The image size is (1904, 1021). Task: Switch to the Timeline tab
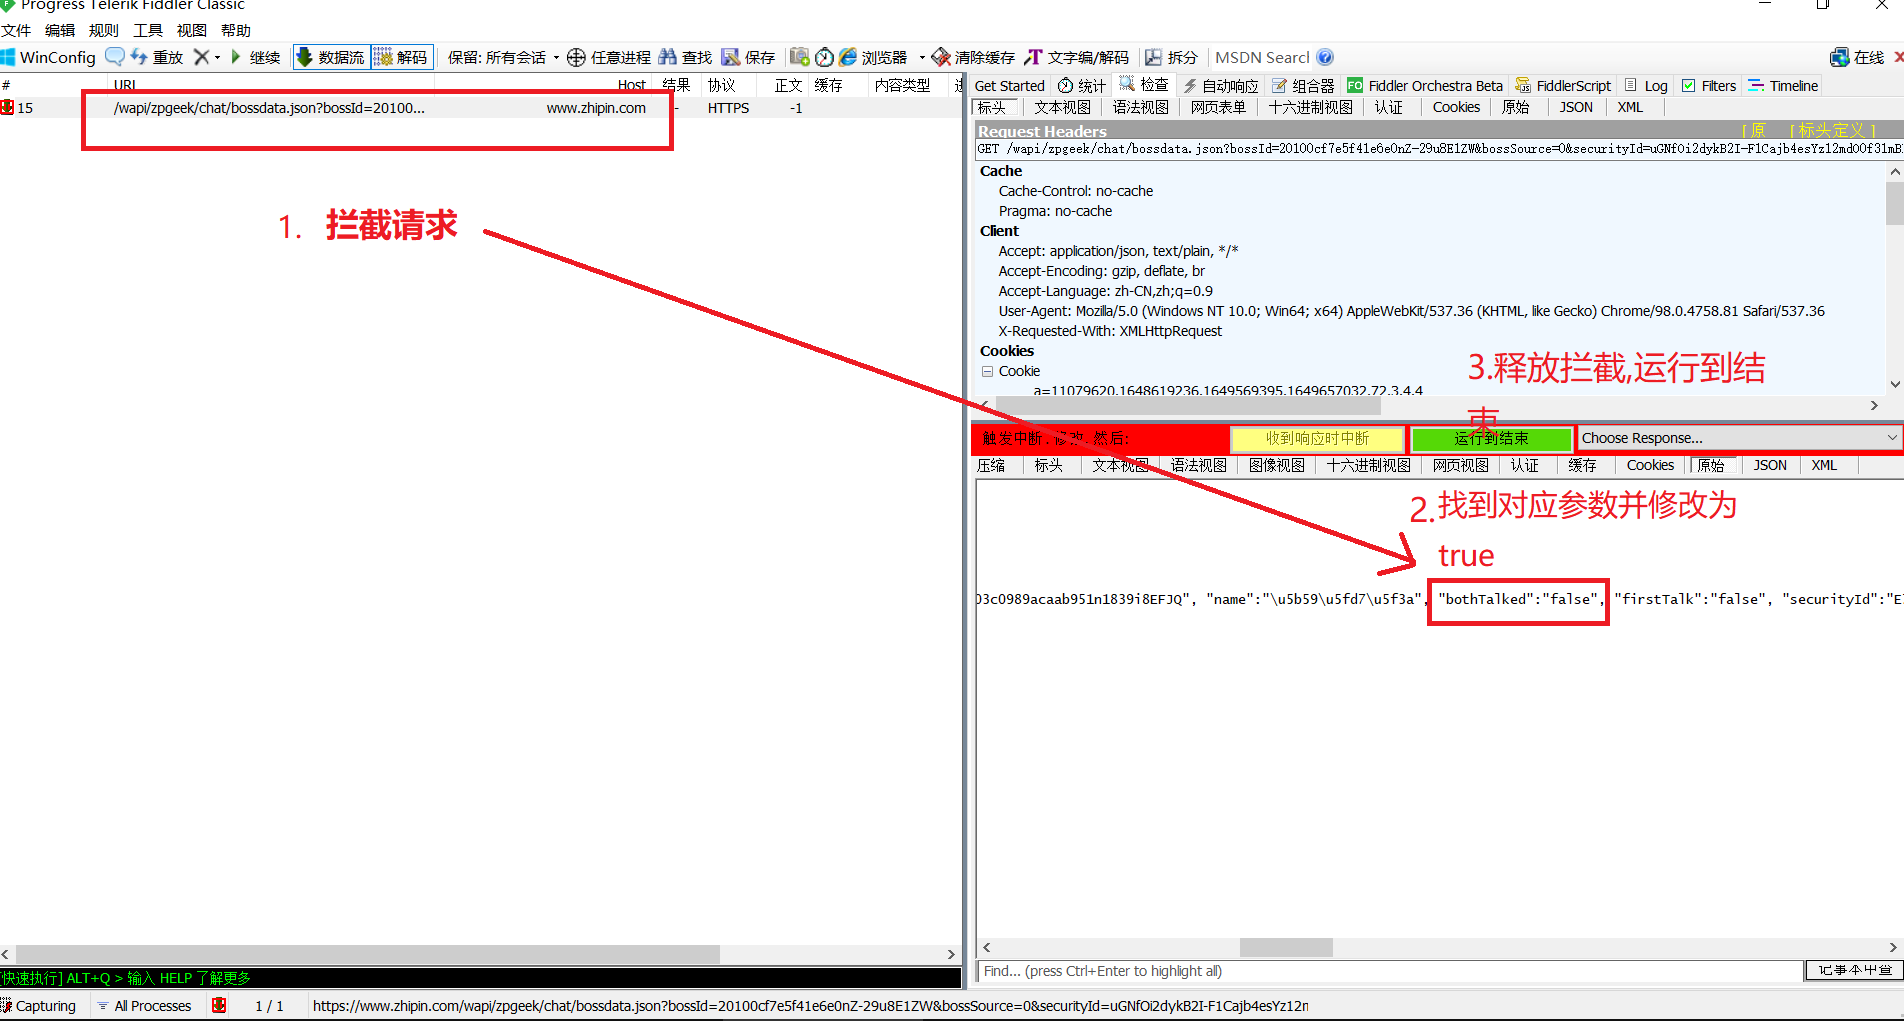(x=1783, y=86)
